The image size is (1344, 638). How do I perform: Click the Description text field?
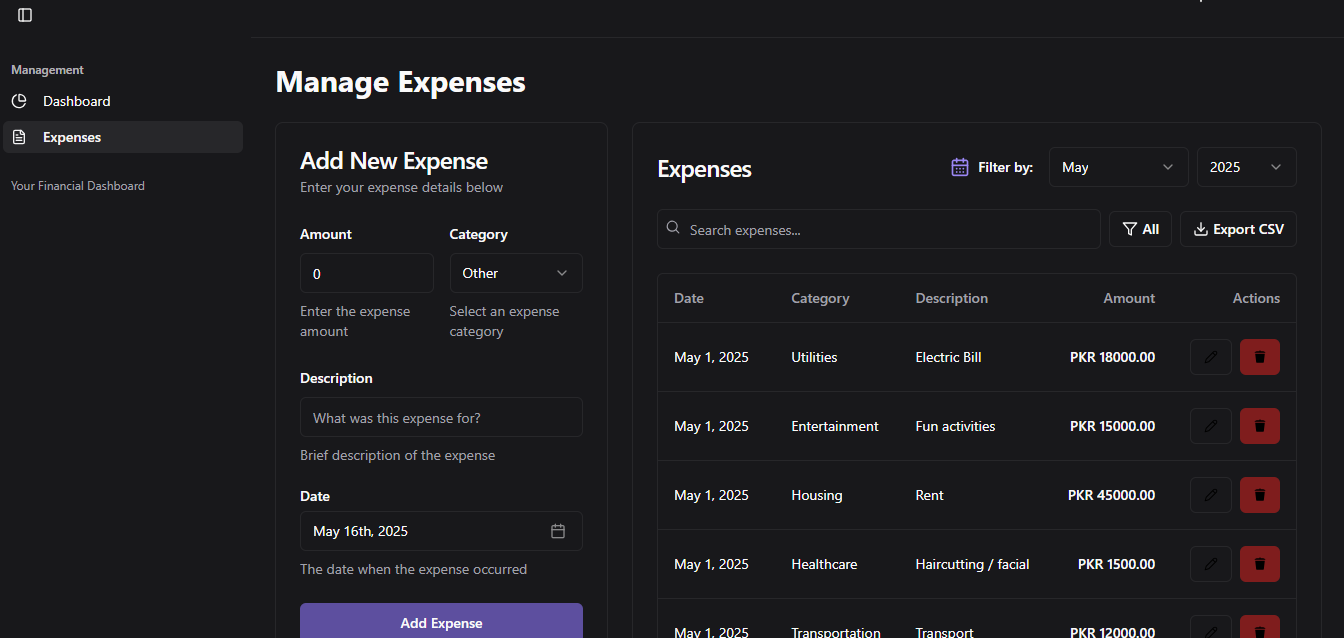click(x=440, y=417)
